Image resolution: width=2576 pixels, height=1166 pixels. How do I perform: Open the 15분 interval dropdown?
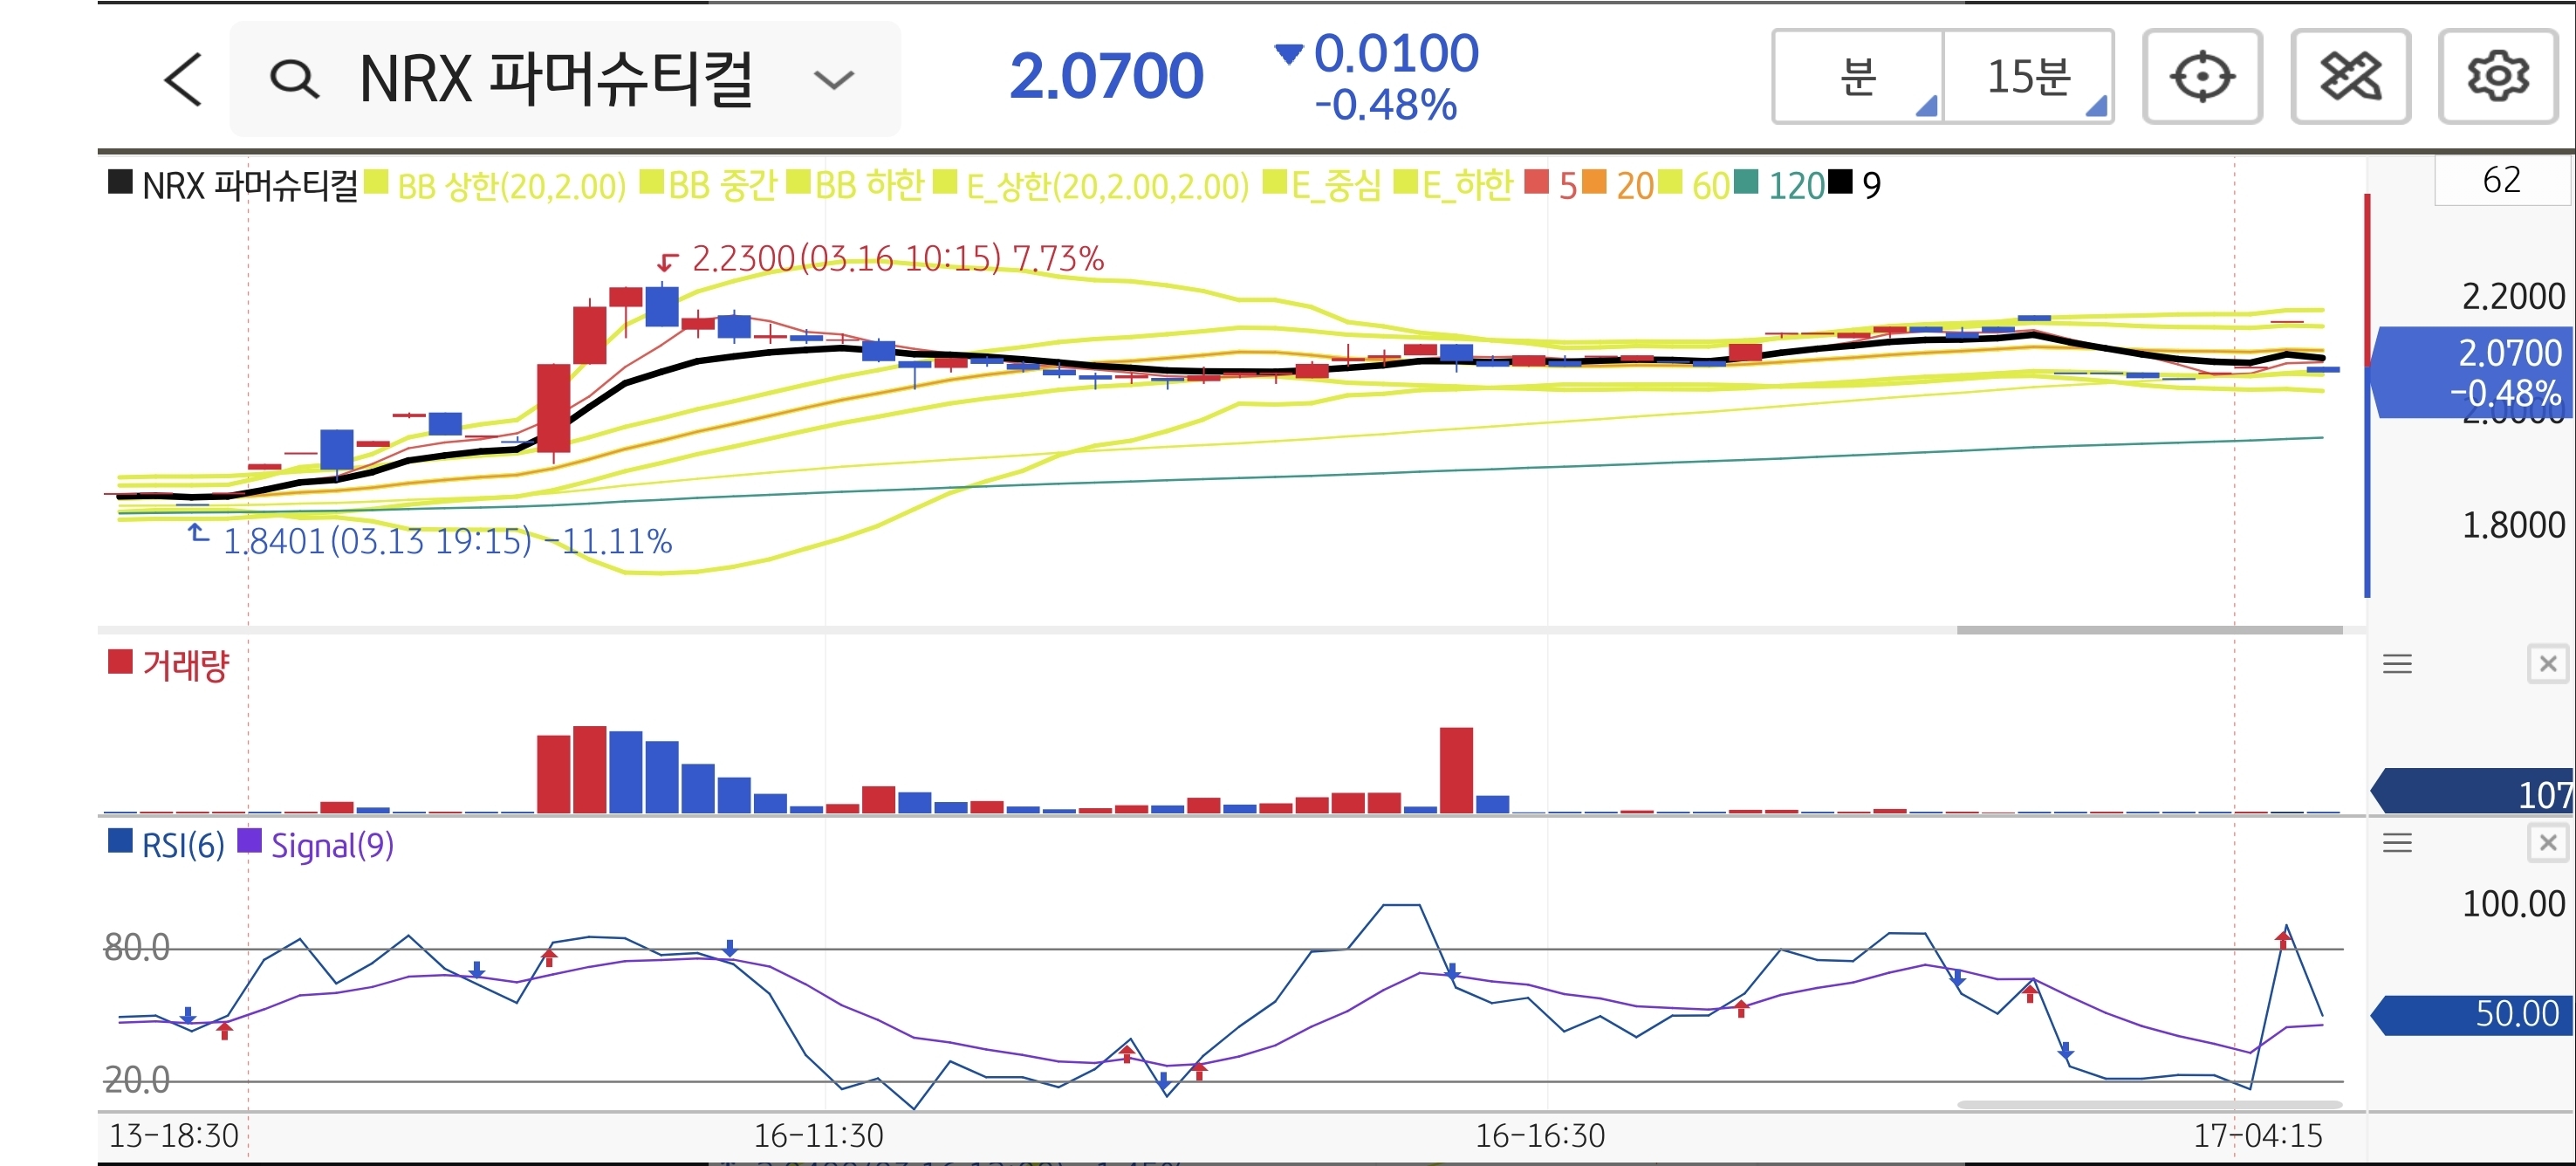2028,77
